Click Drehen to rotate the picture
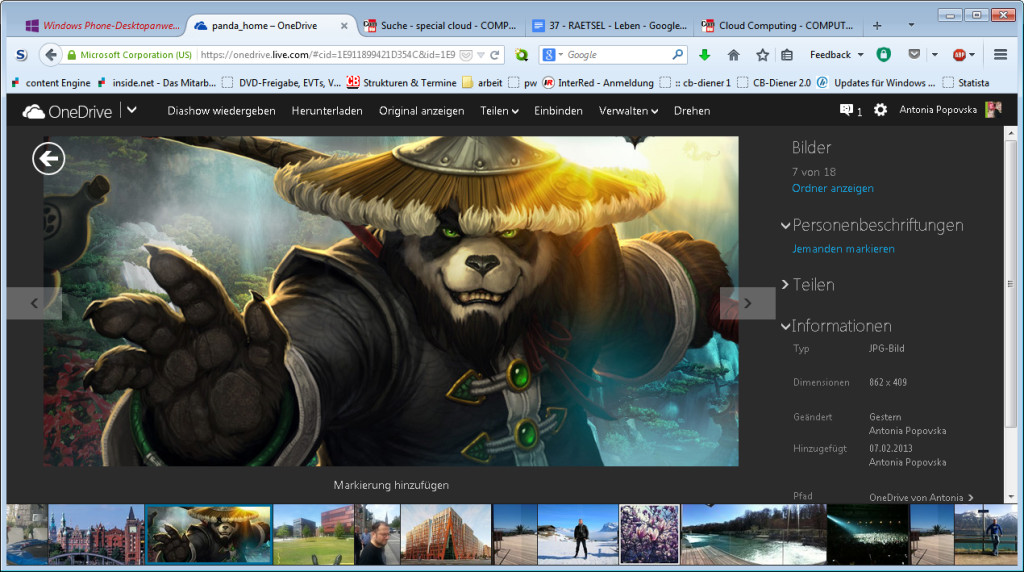 (x=692, y=111)
